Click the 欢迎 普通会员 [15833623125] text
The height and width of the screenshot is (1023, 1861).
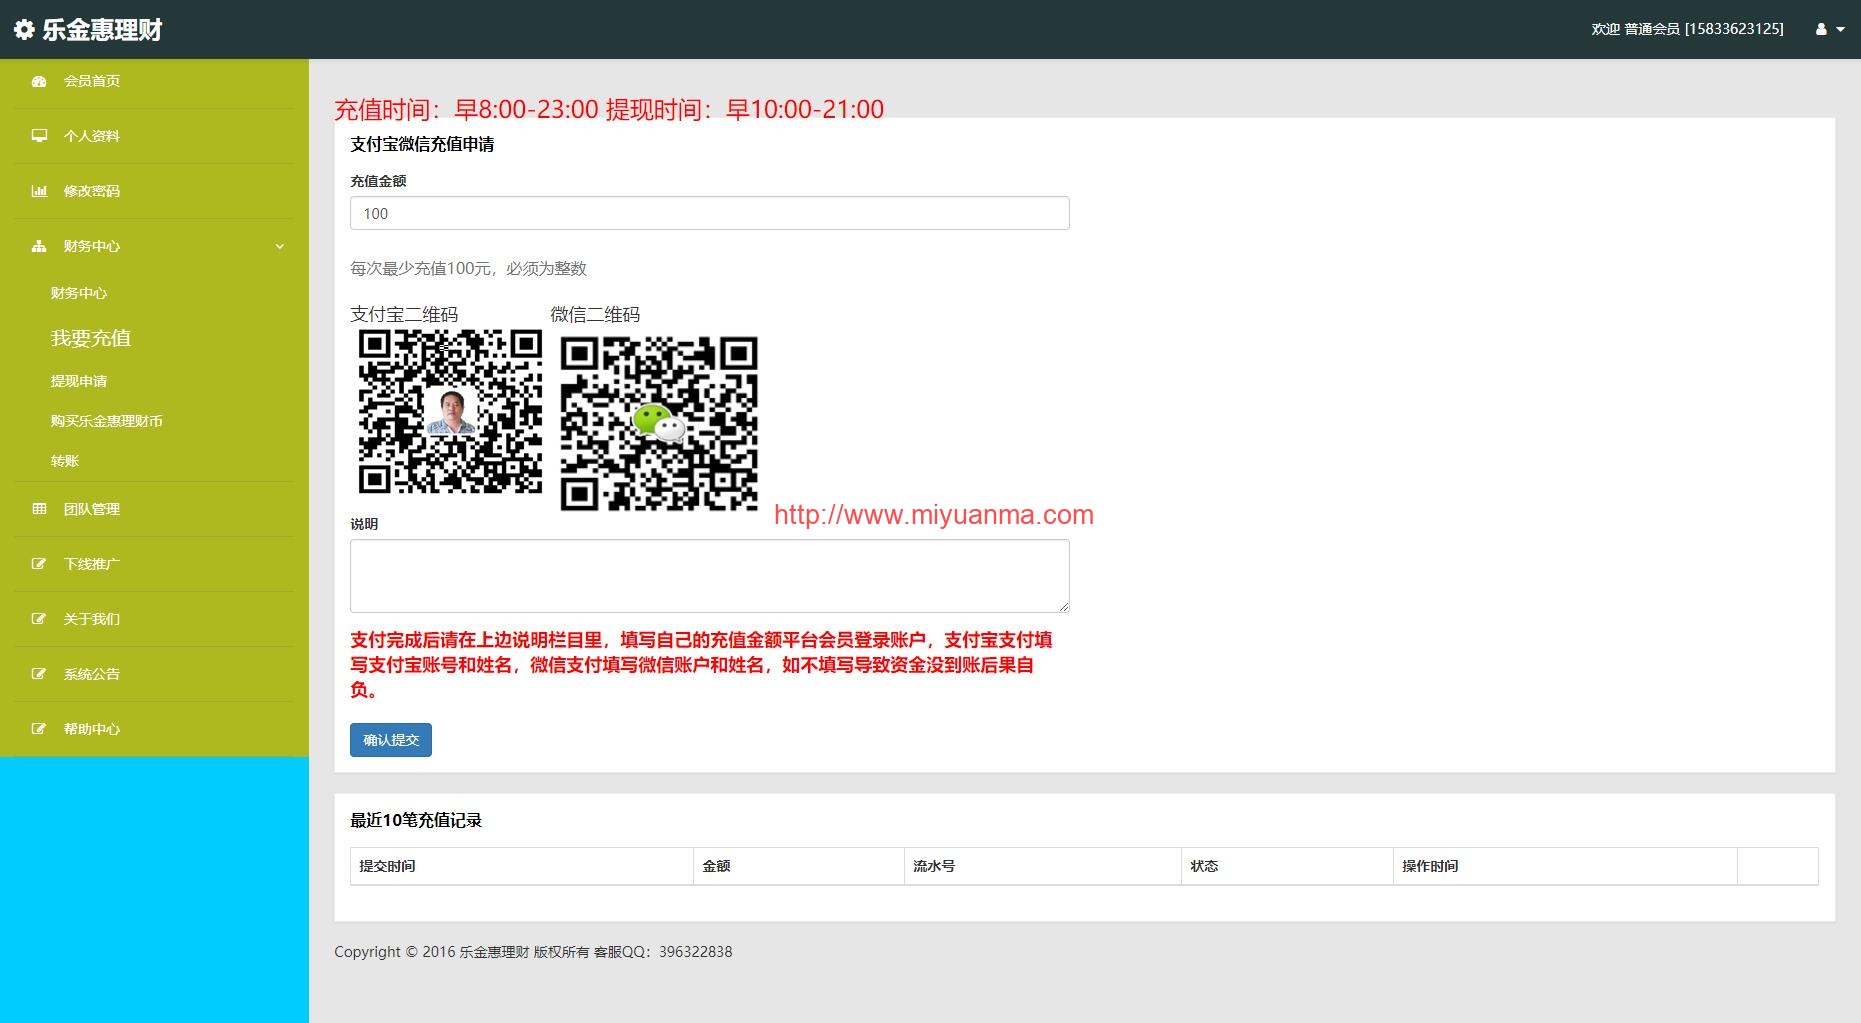click(1687, 29)
